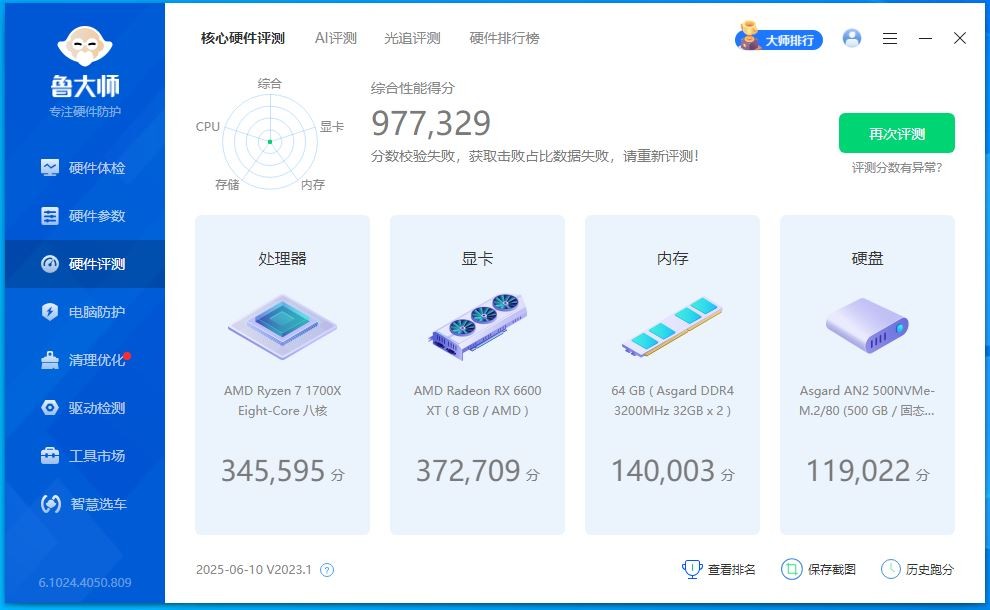Switch to the 核心硬件评测 tab
990x610 pixels.
pyautogui.click(x=243, y=38)
